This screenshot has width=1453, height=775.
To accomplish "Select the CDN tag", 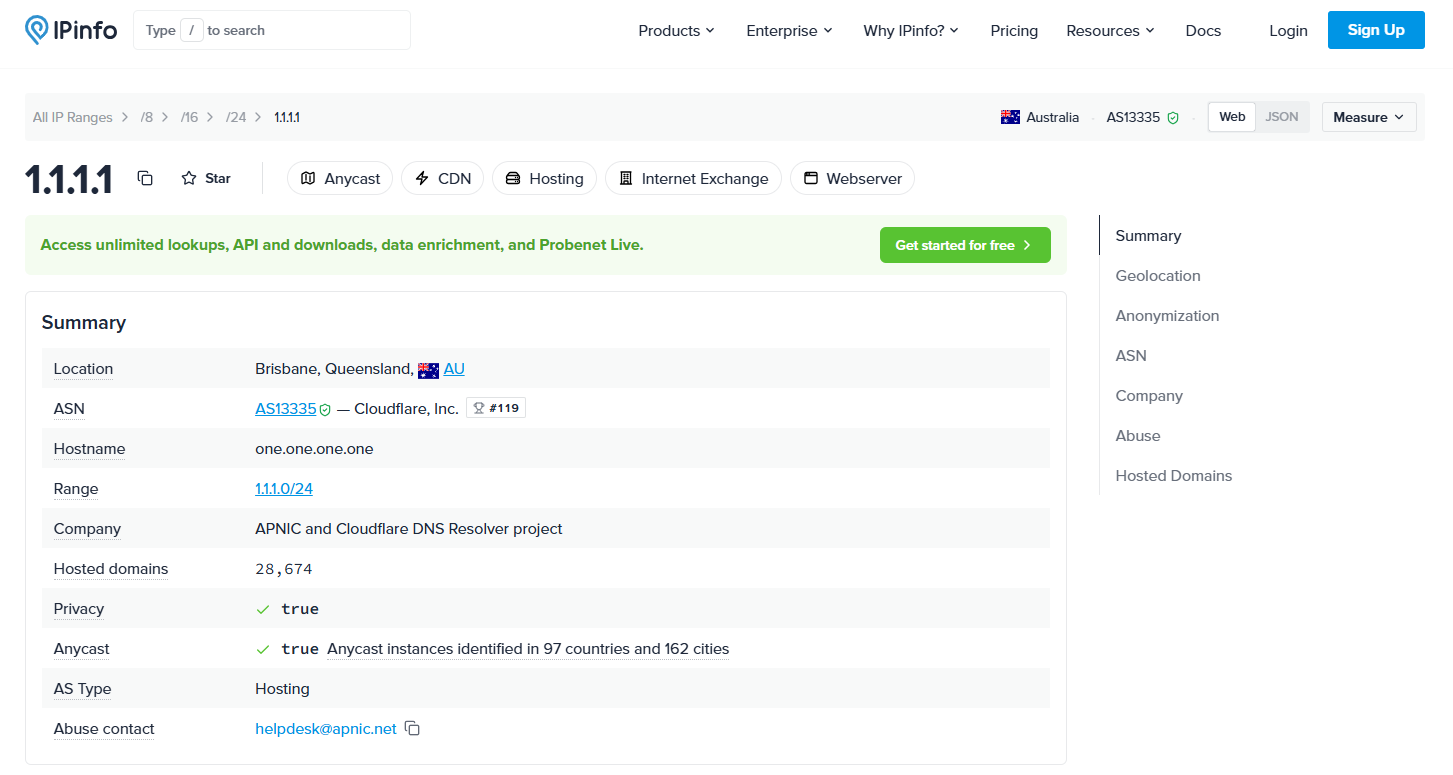I will coord(443,178).
